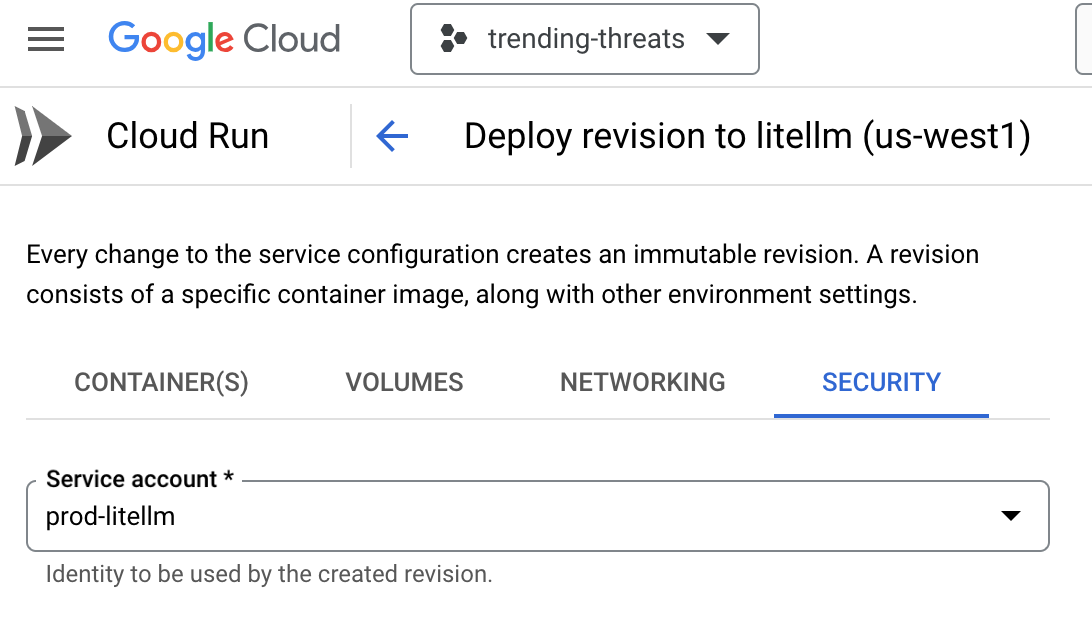Click the hexagon project icon

453,39
